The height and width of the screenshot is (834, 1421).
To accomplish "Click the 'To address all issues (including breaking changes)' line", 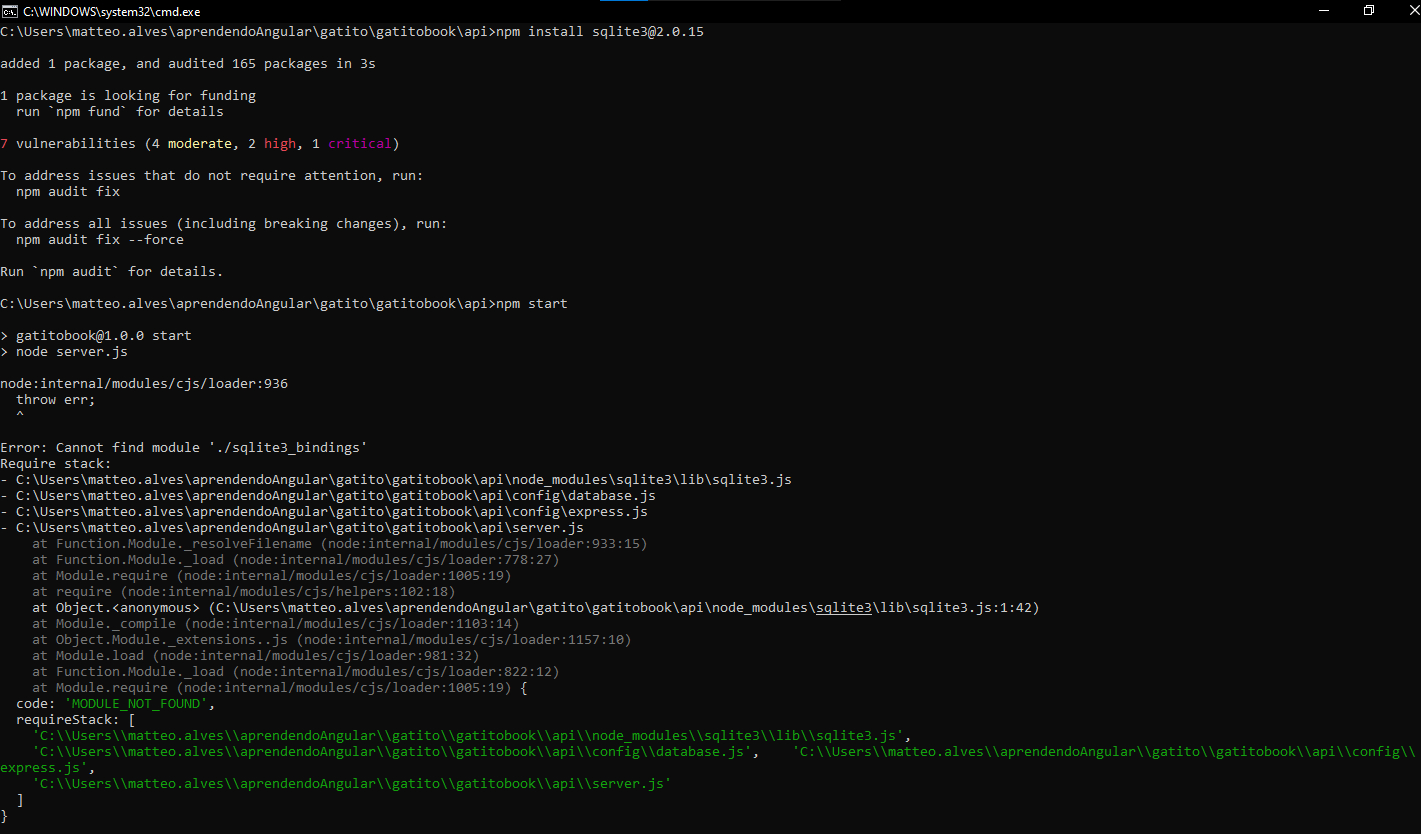I will (x=224, y=224).
